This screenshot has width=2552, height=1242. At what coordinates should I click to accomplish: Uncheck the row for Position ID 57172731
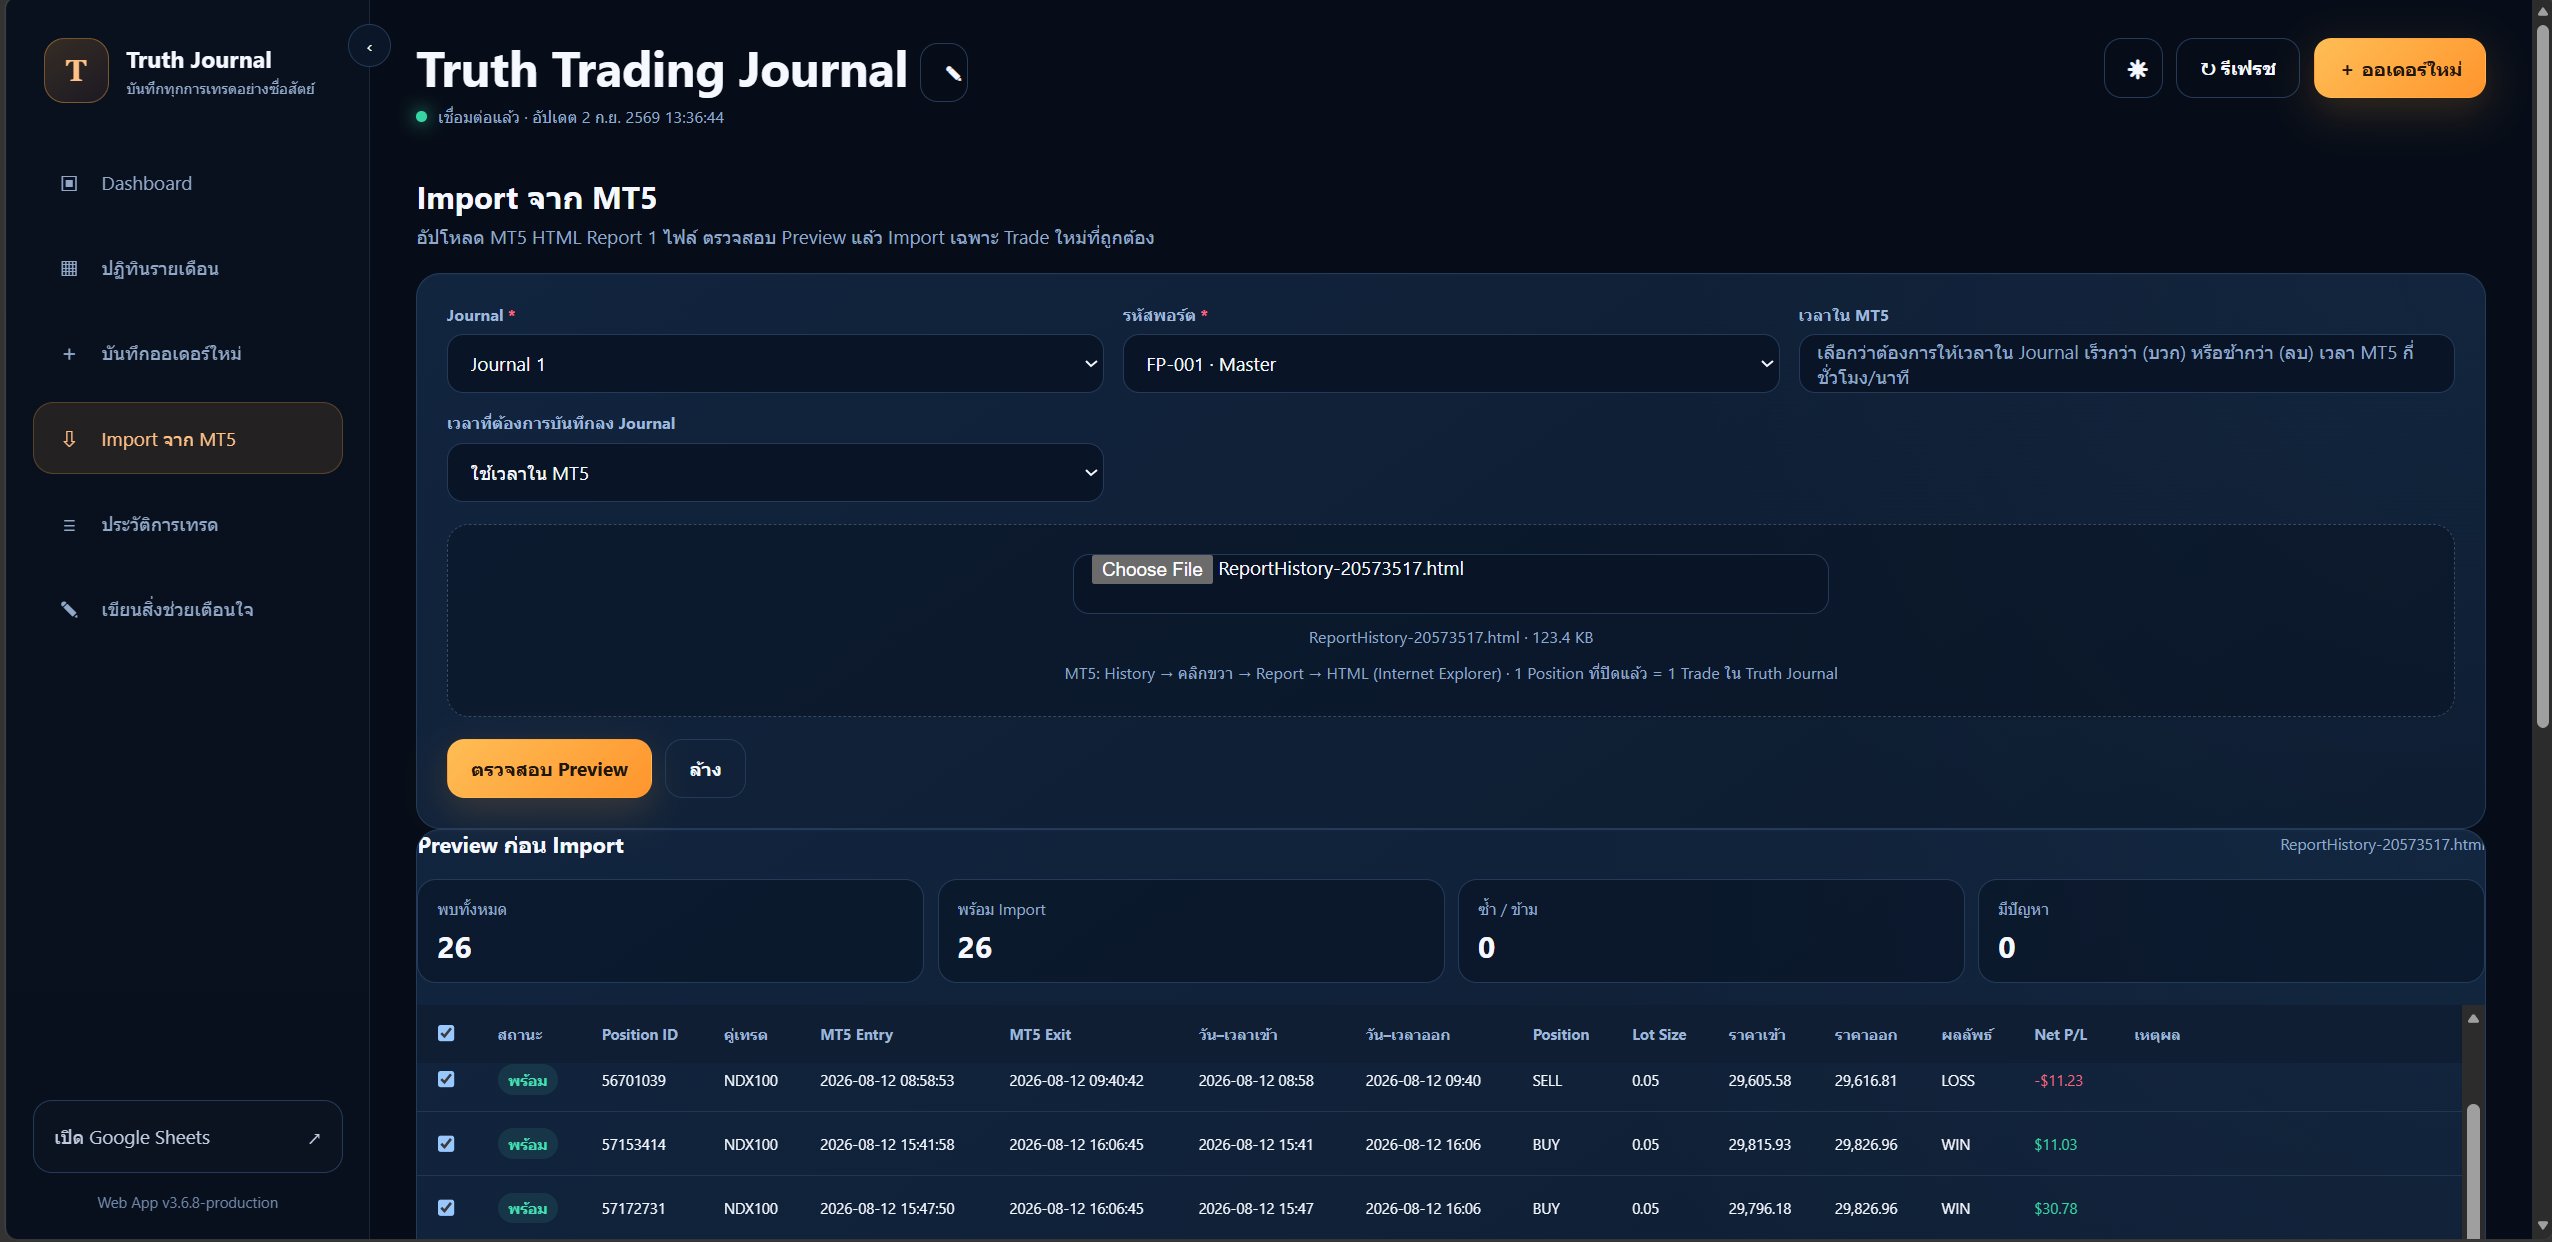coord(446,1207)
